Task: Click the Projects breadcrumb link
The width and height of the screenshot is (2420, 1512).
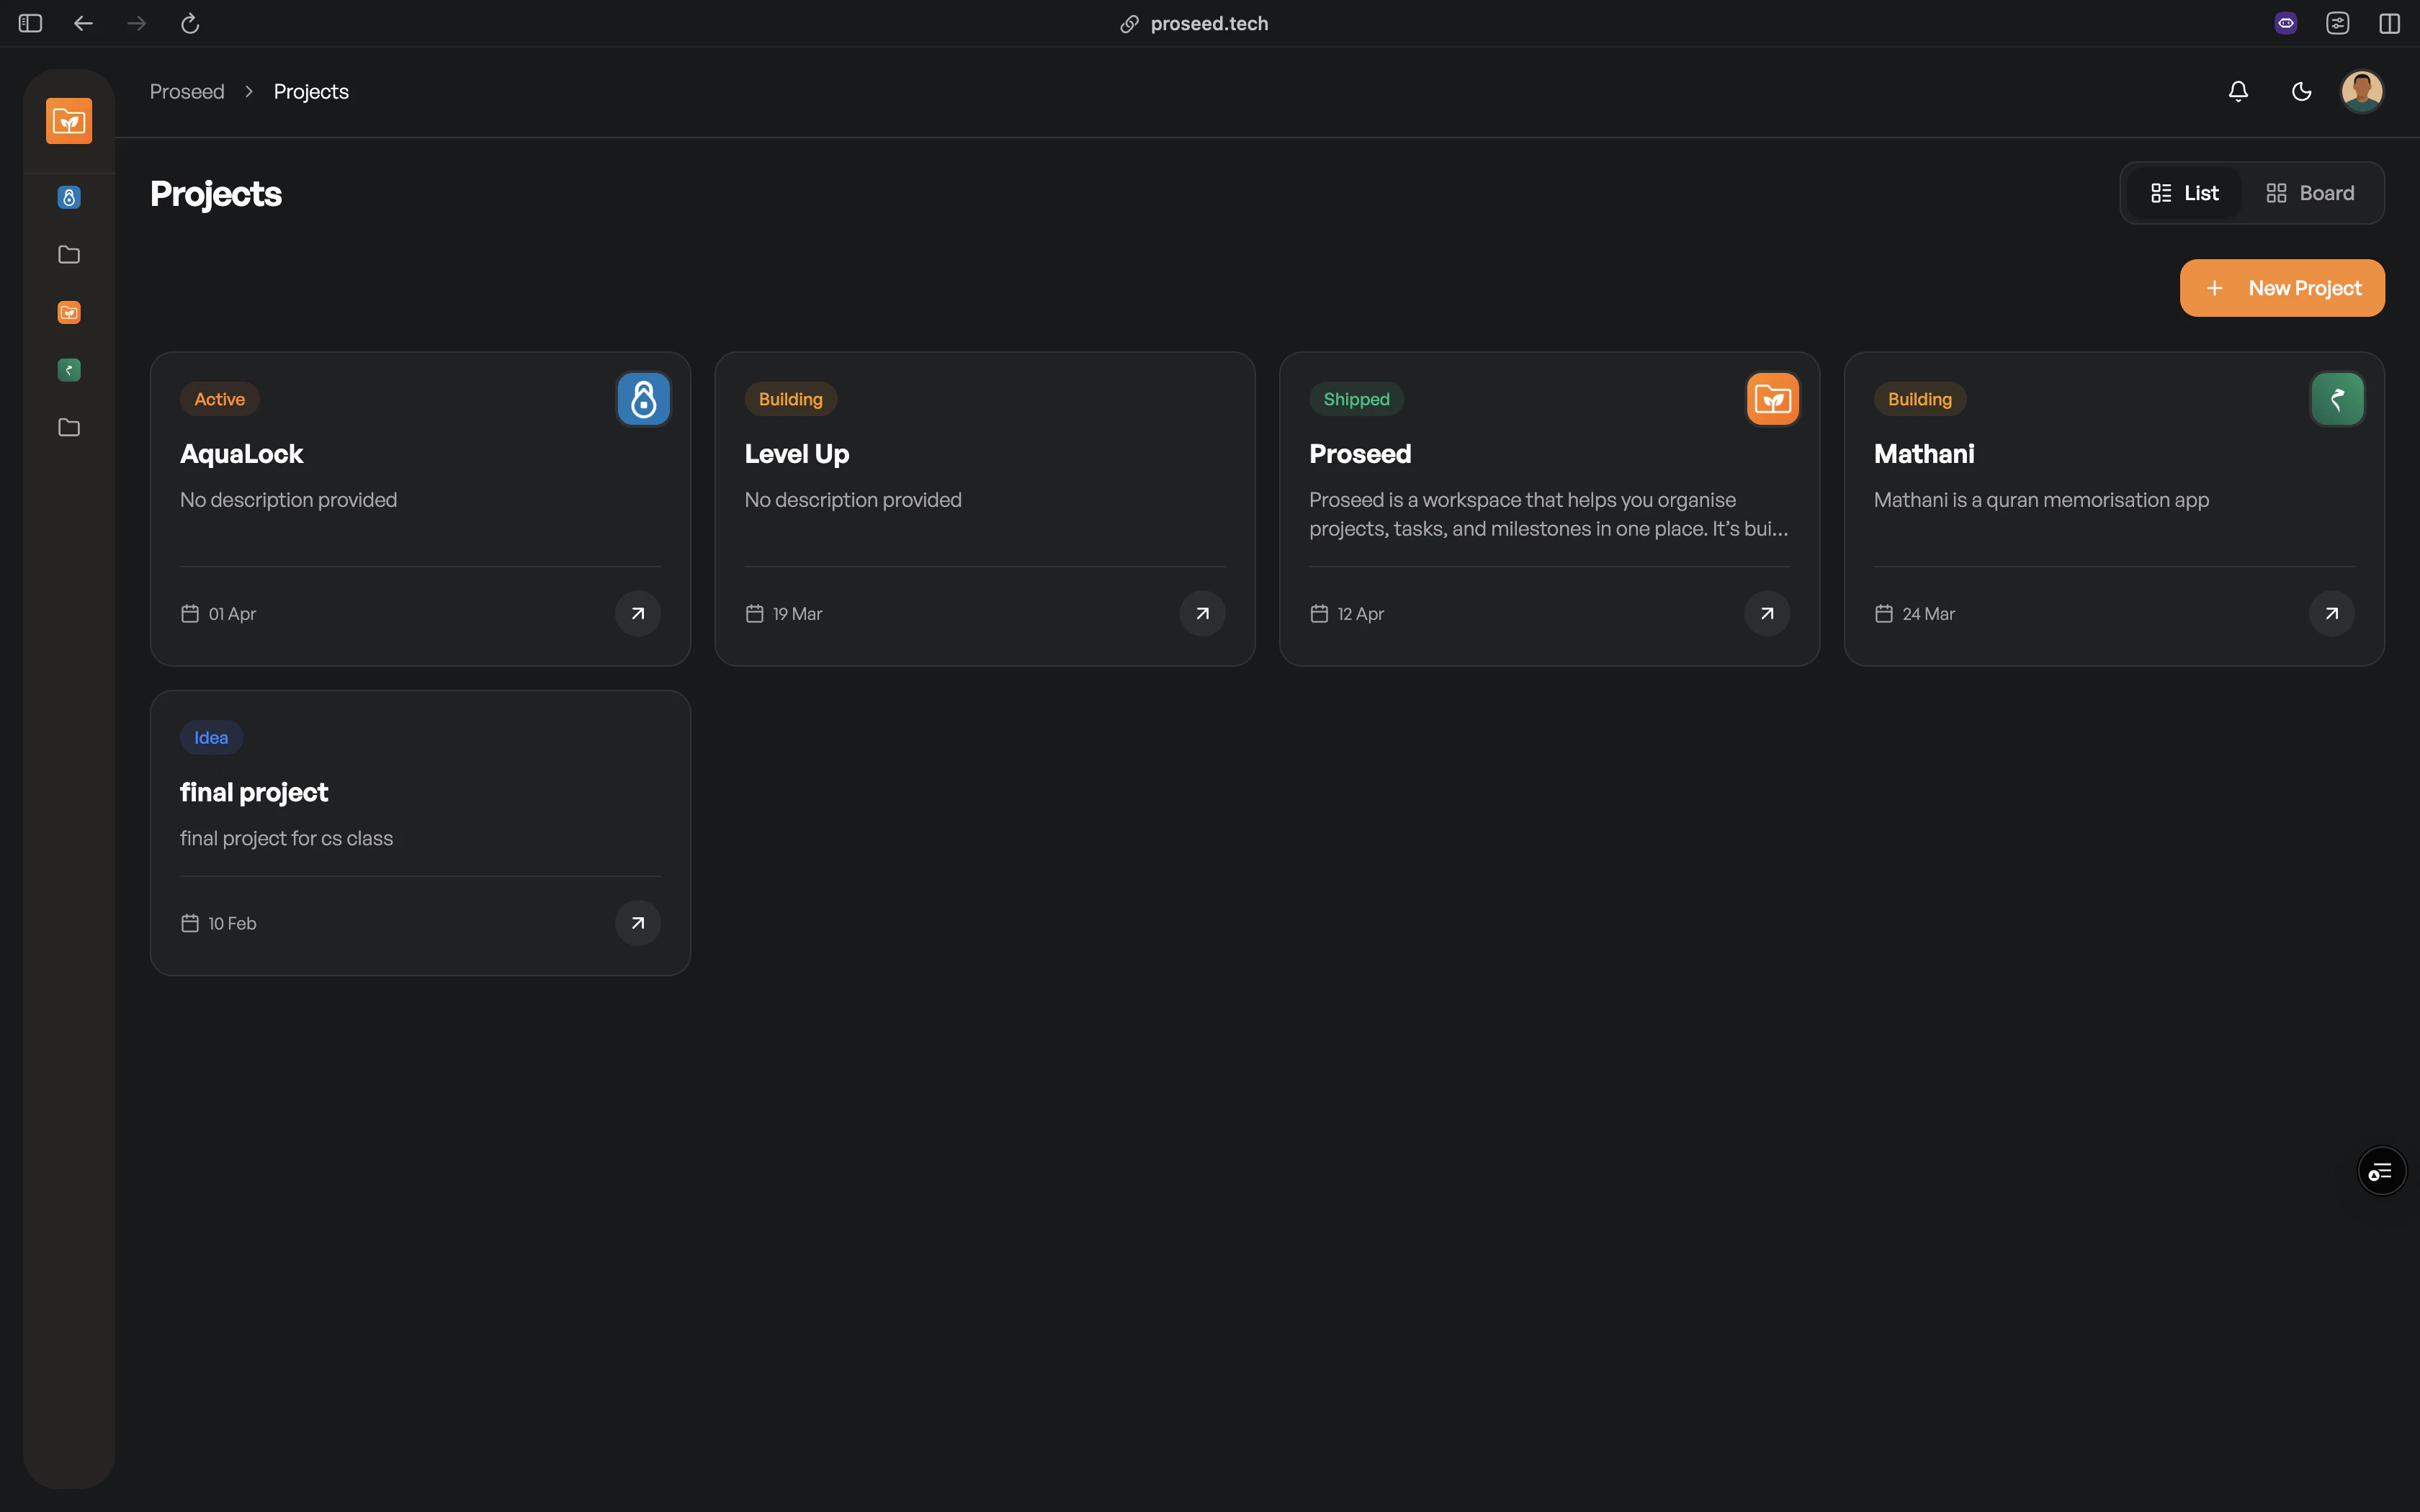Action: [x=310, y=91]
